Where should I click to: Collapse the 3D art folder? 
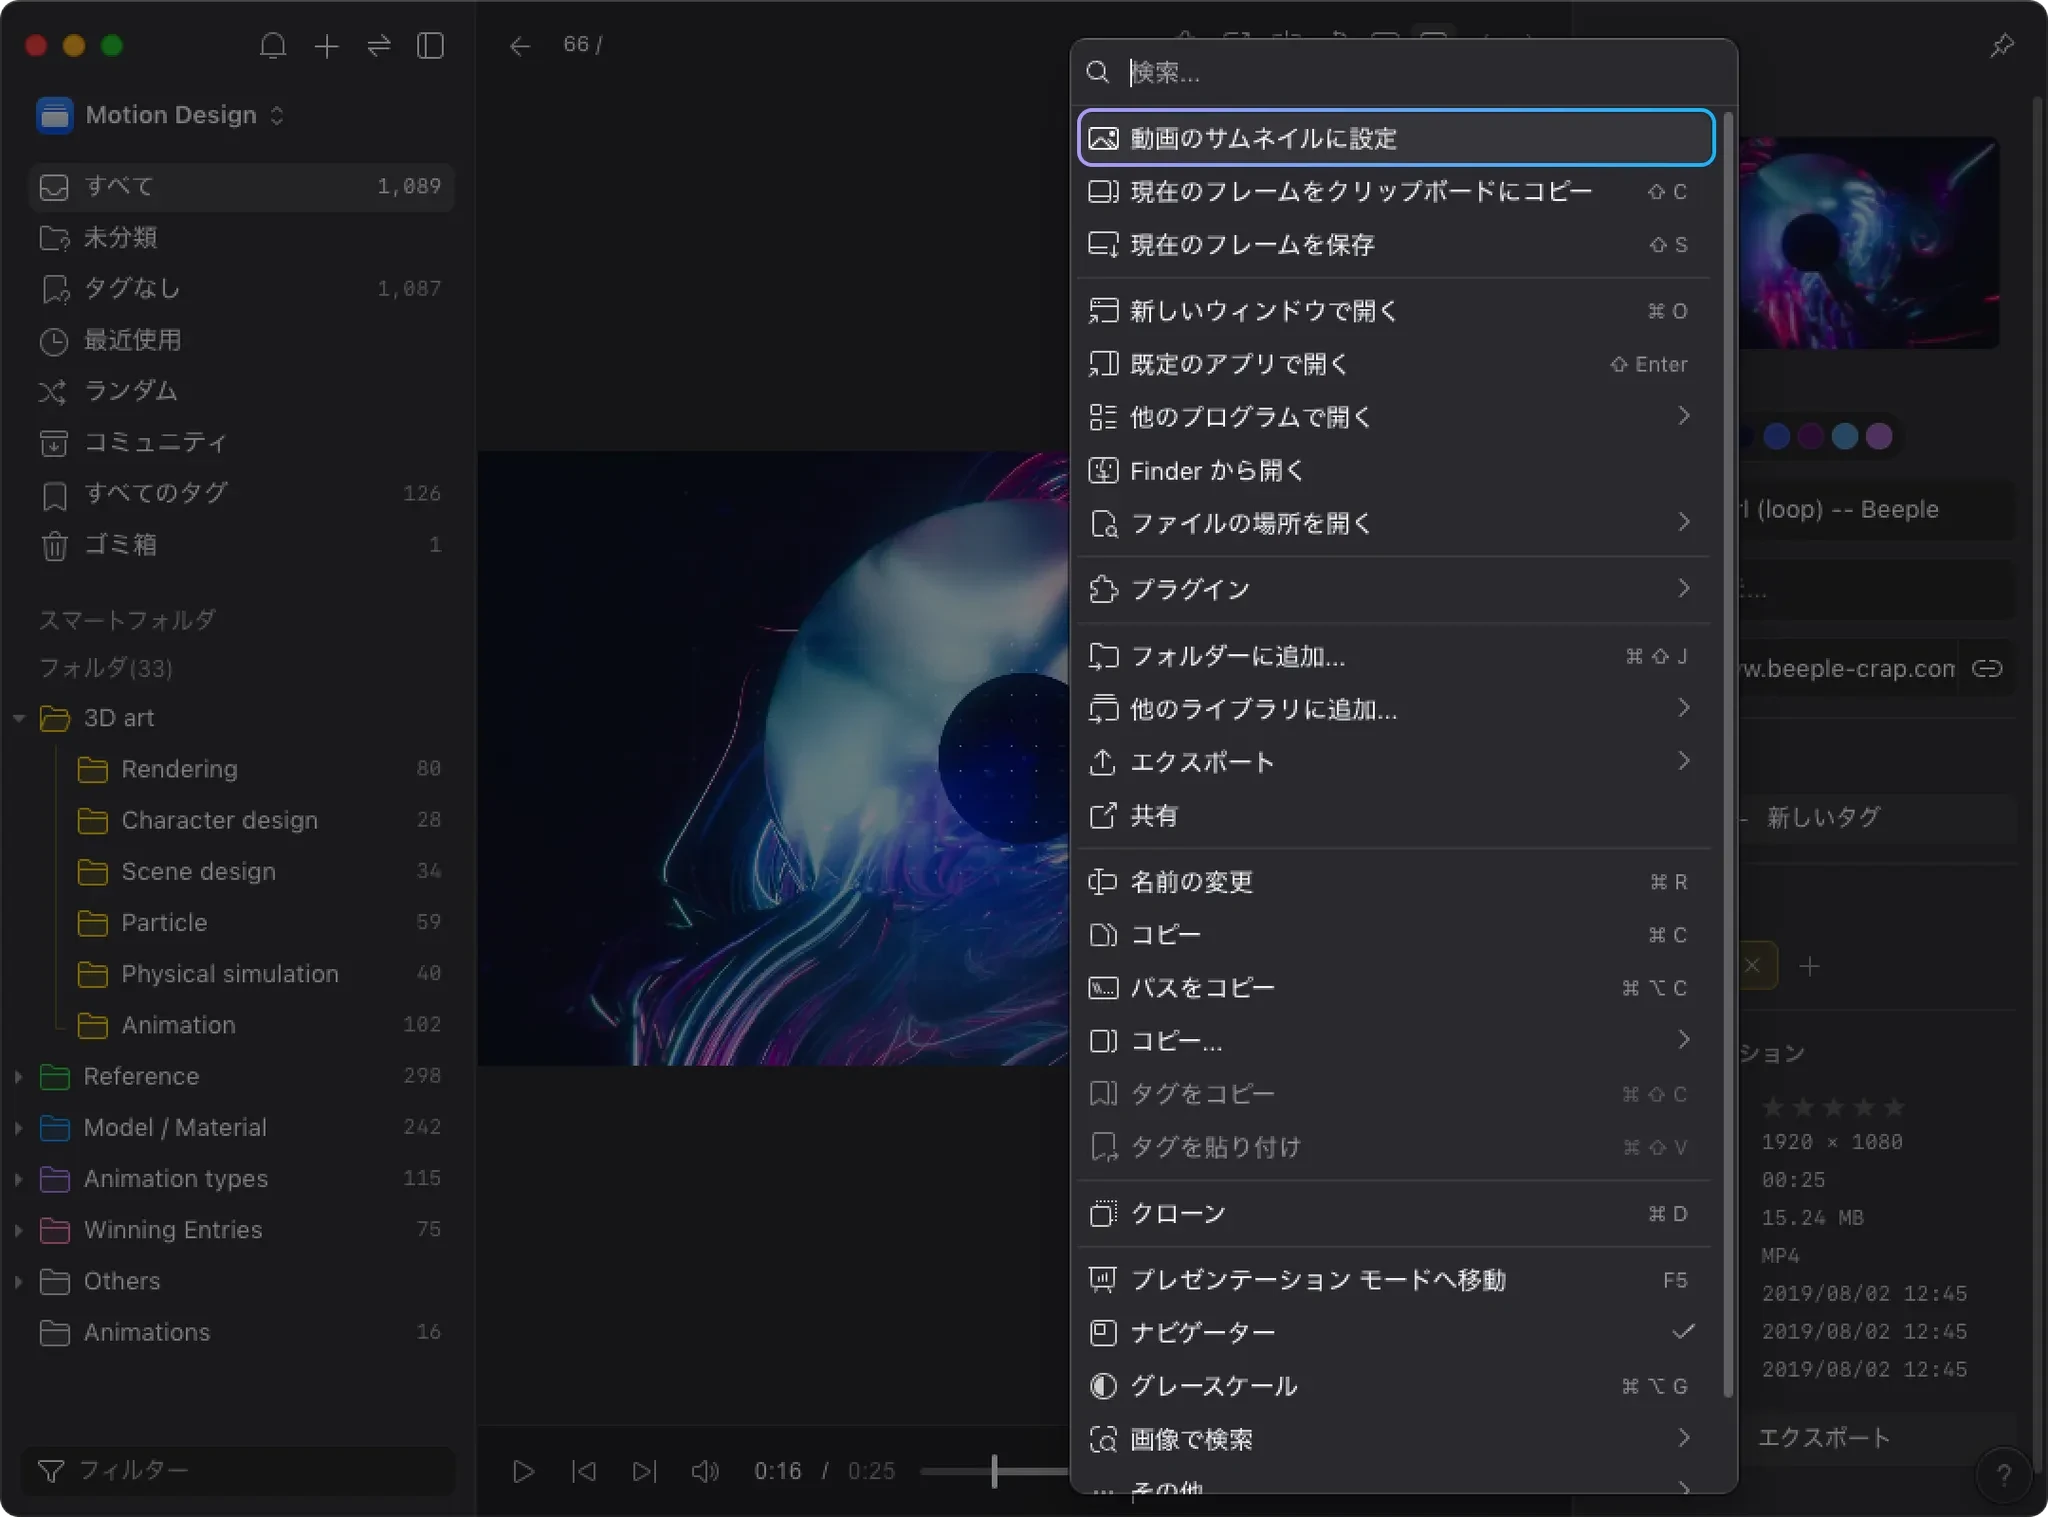click(x=19, y=718)
